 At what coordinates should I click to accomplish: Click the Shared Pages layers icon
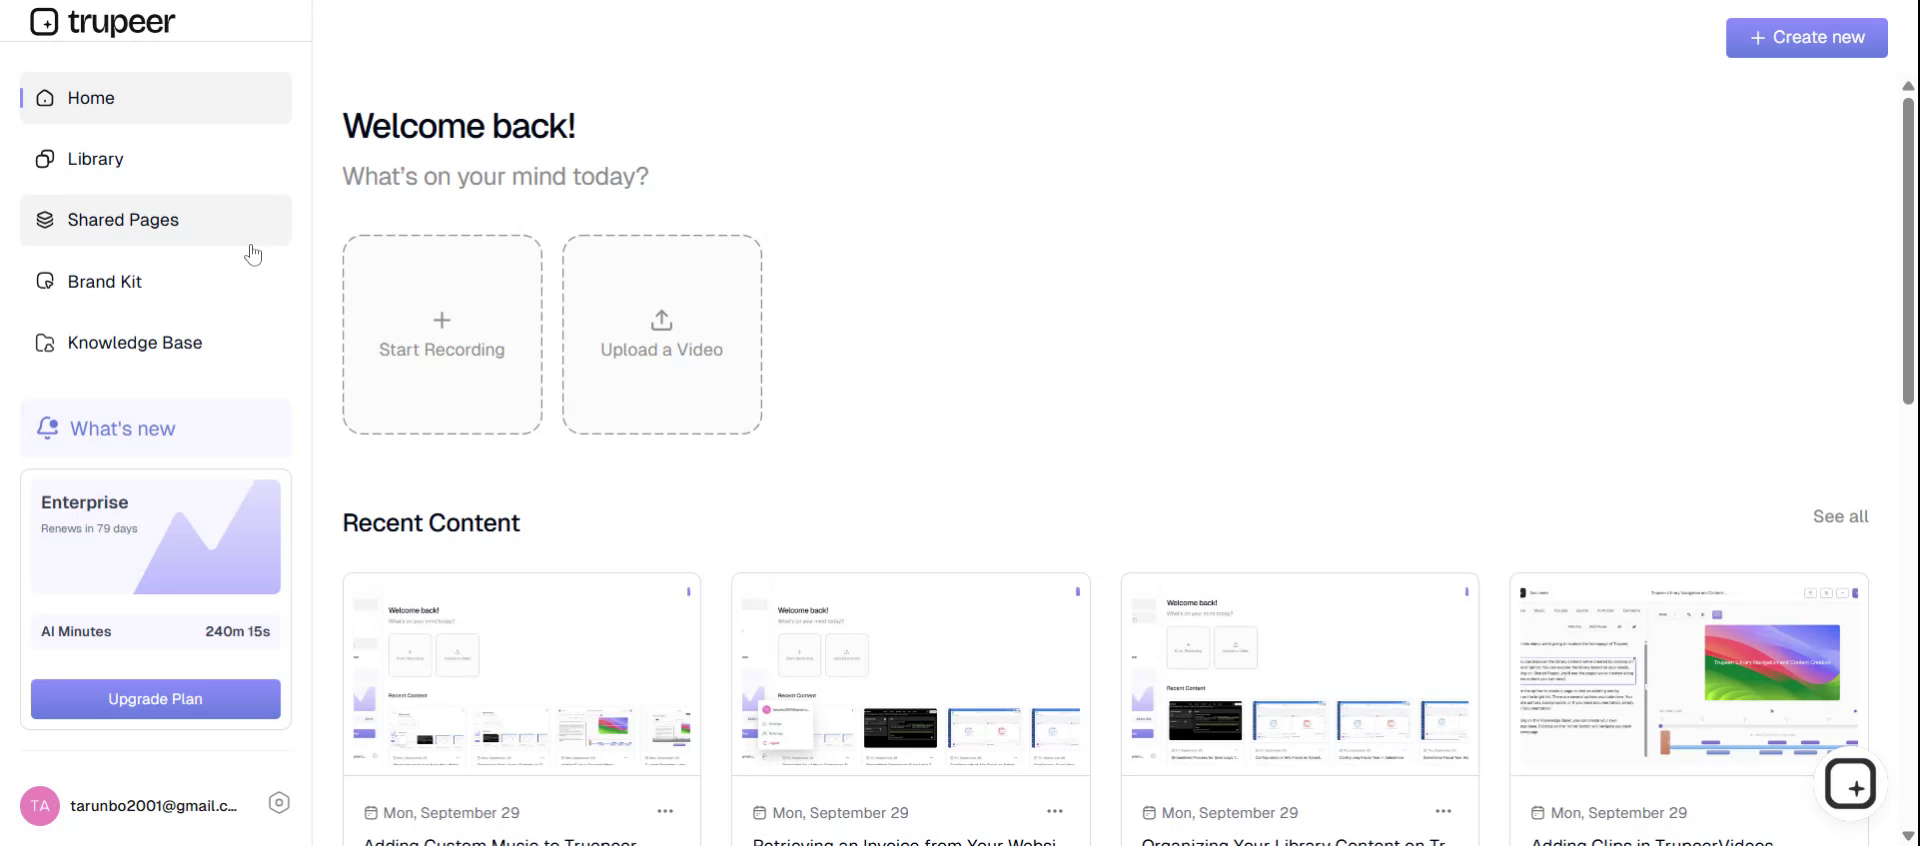(45, 220)
